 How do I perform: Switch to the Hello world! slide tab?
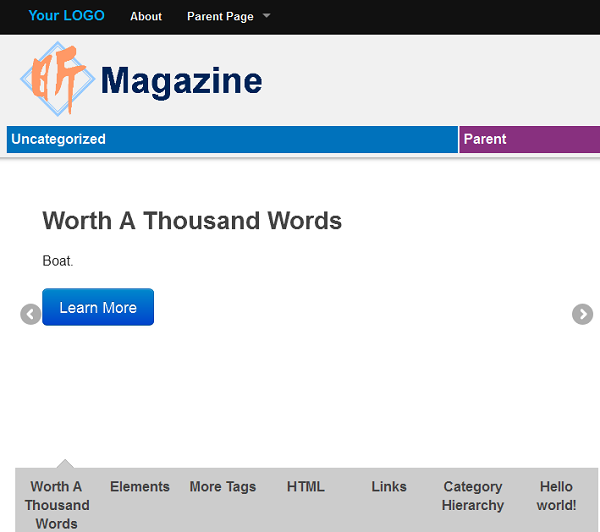[556, 496]
